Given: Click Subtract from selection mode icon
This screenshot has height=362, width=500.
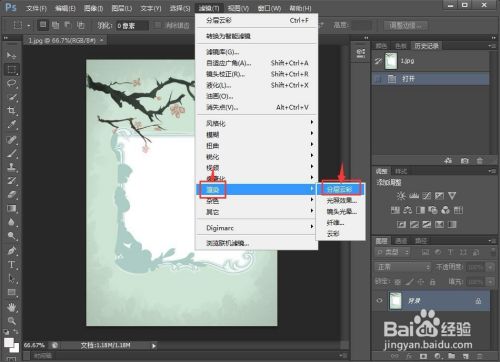Looking at the screenshot, I should (68, 25).
